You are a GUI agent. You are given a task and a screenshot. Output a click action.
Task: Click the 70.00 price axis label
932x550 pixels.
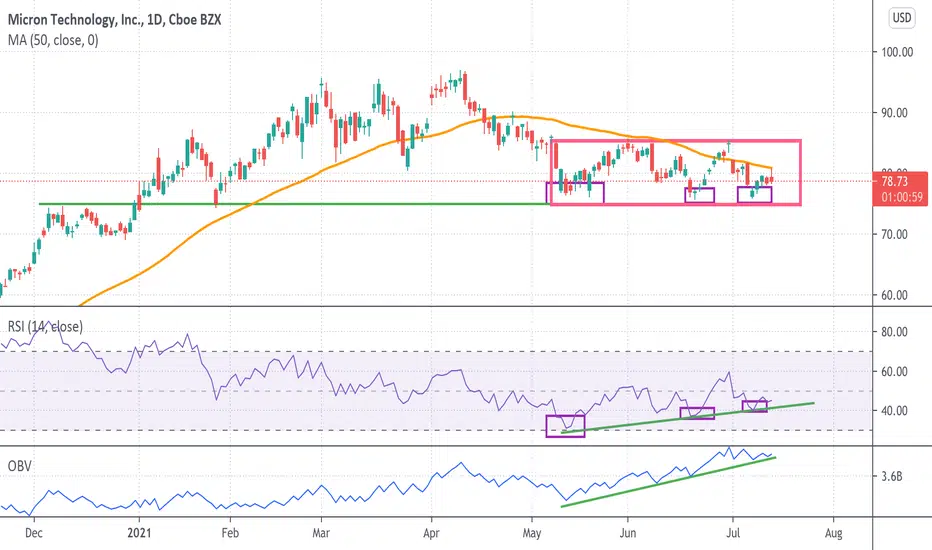[894, 234]
